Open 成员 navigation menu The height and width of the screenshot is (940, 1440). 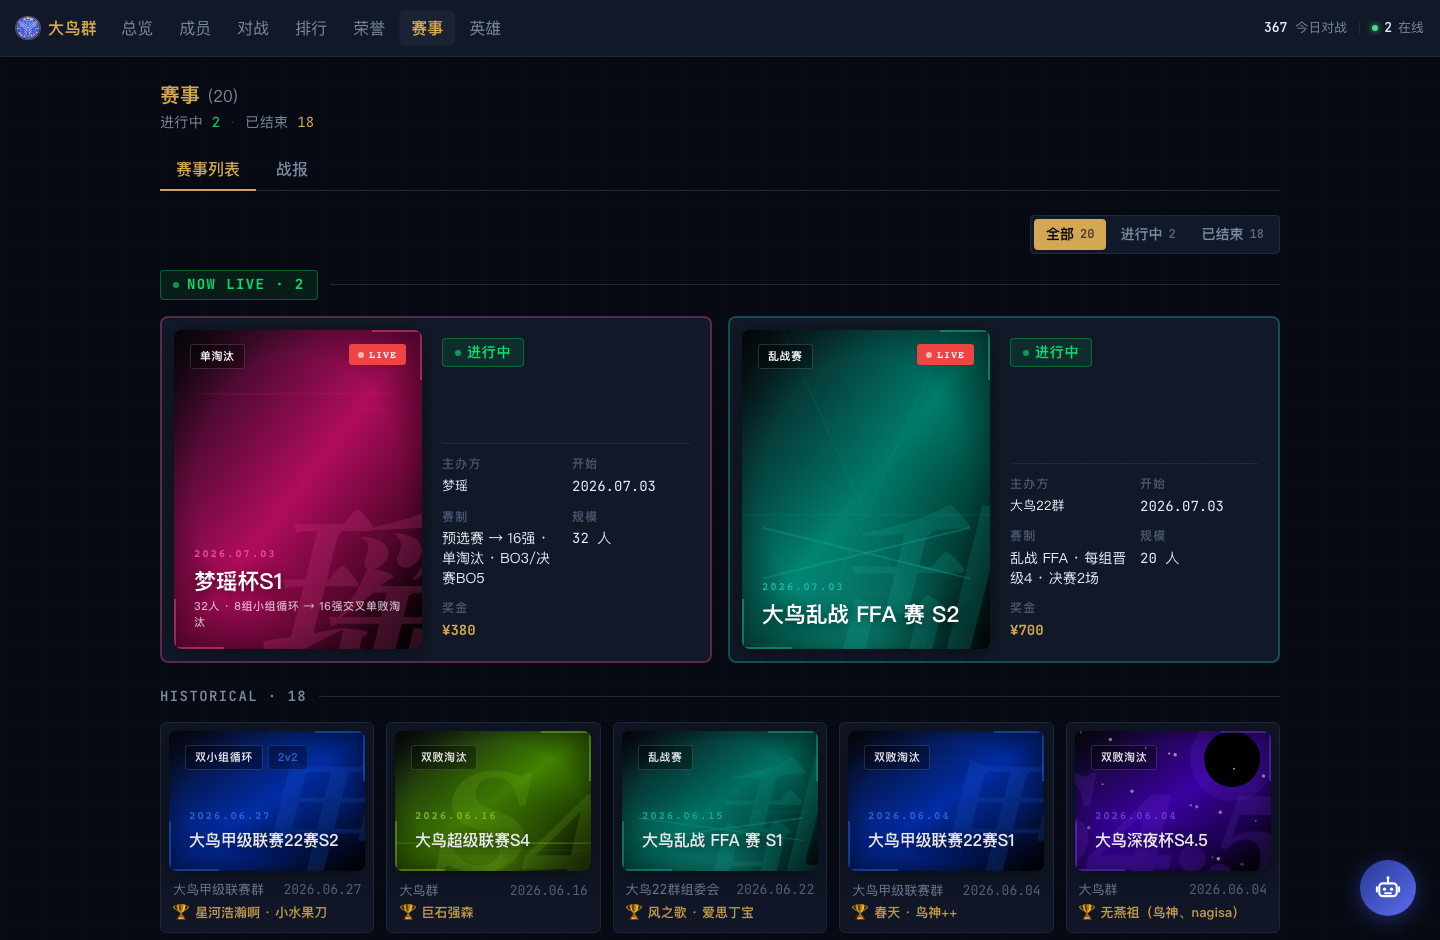point(195,28)
